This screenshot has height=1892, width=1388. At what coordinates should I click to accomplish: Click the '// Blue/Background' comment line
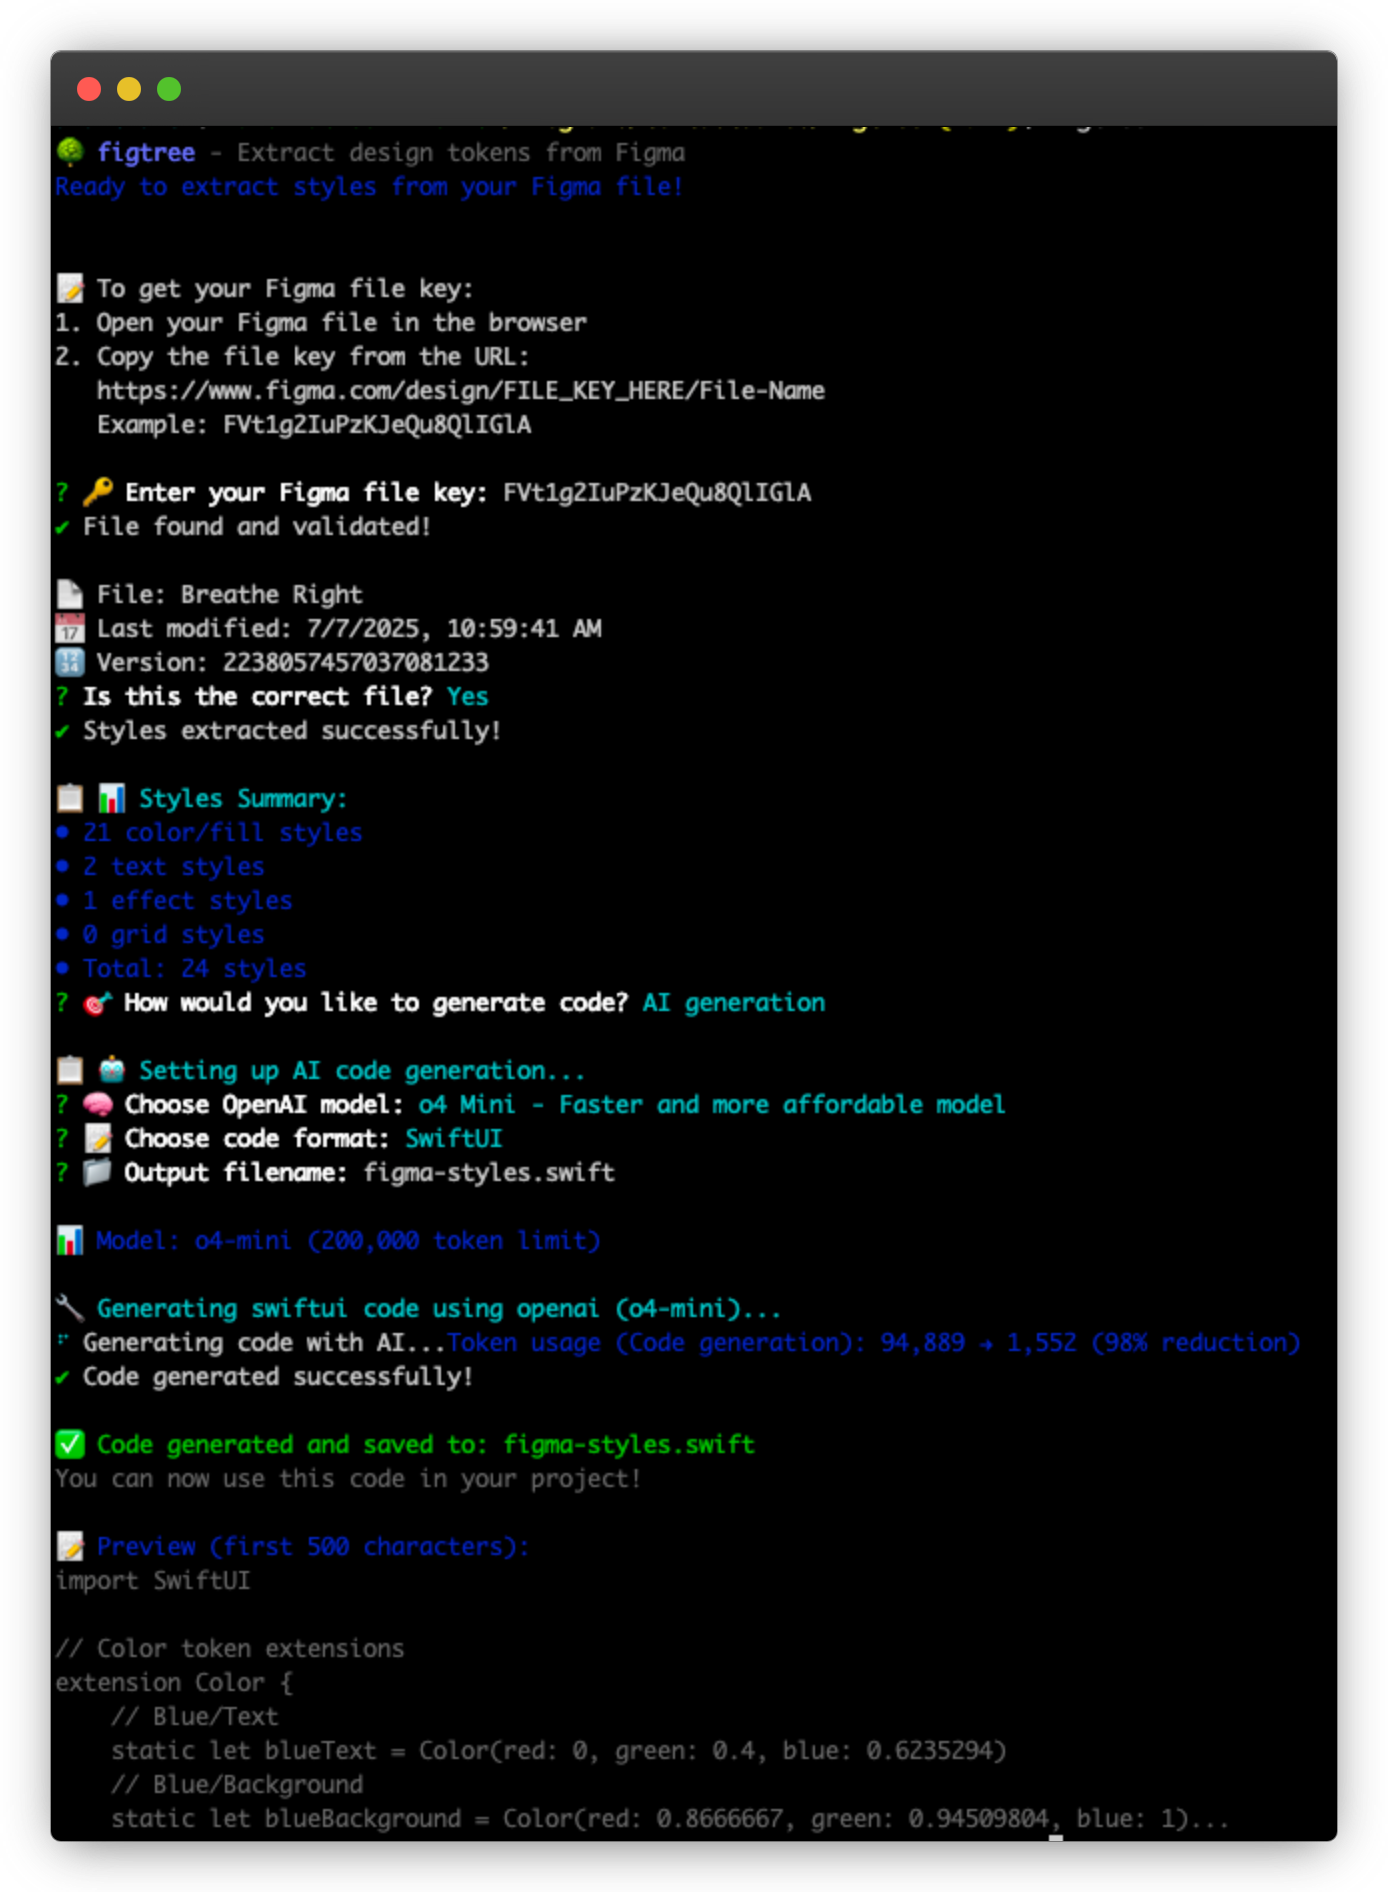(x=237, y=1784)
